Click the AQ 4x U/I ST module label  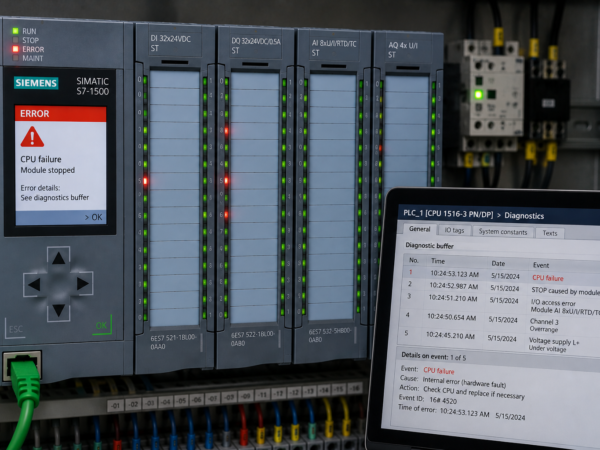(x=403, y=50)
